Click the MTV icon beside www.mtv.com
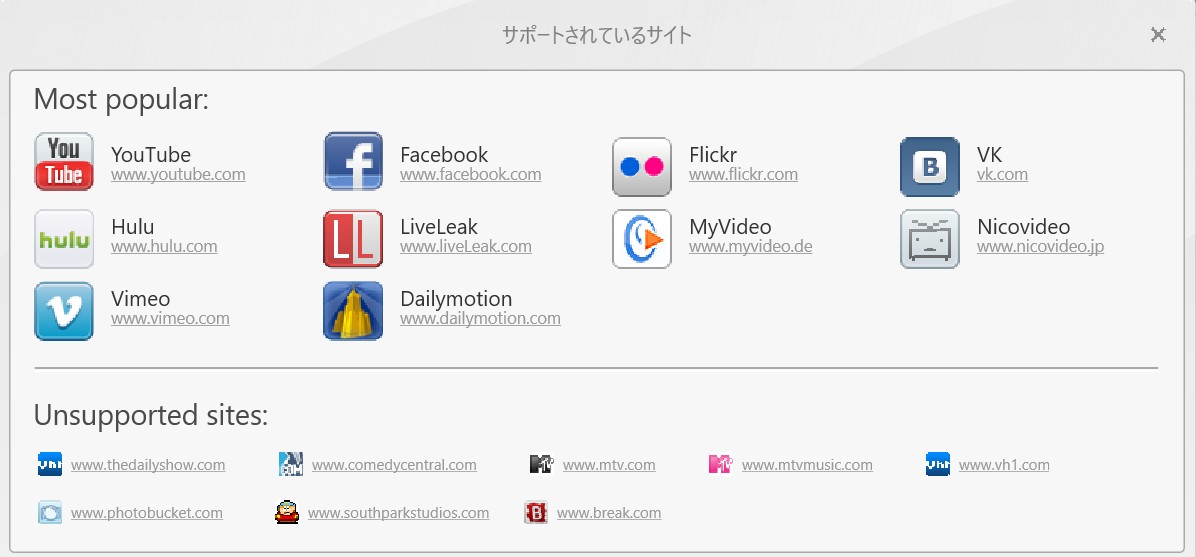Screen dimensions: 1196x557 (541, 464)
